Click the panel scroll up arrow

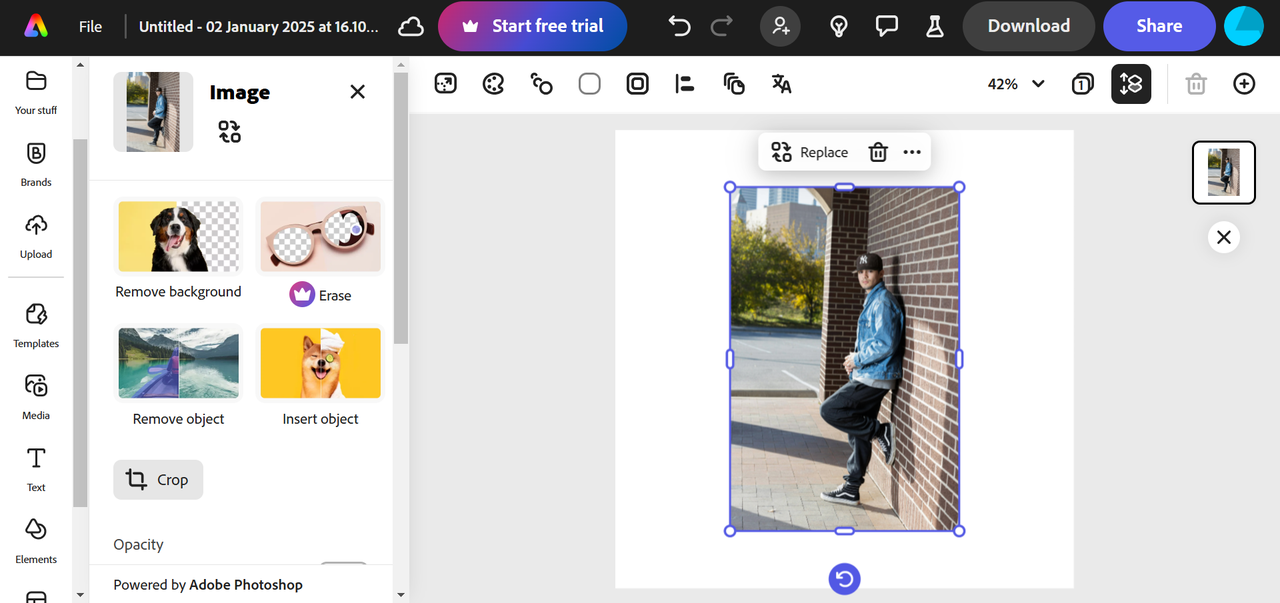point(400,65)
